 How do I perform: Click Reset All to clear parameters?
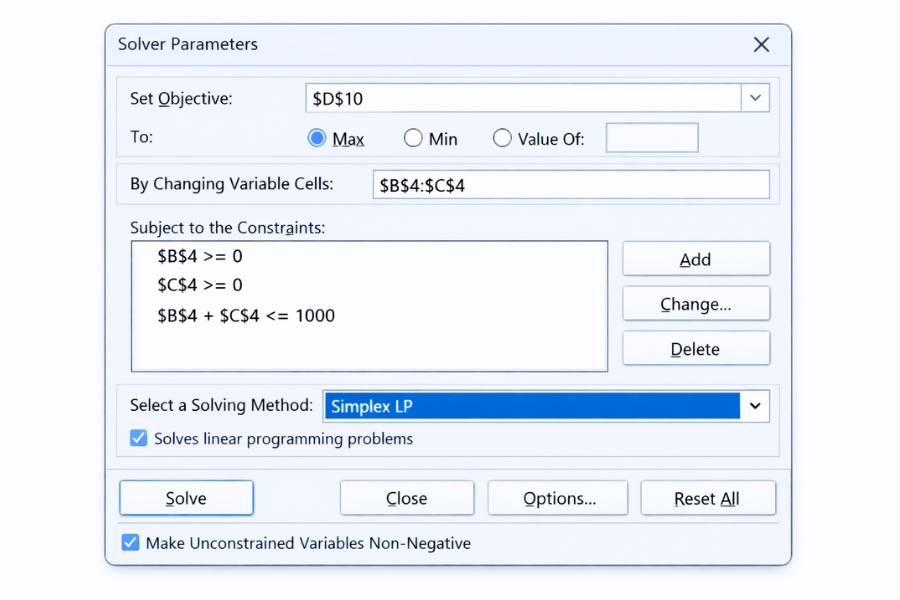click(708, 497)
